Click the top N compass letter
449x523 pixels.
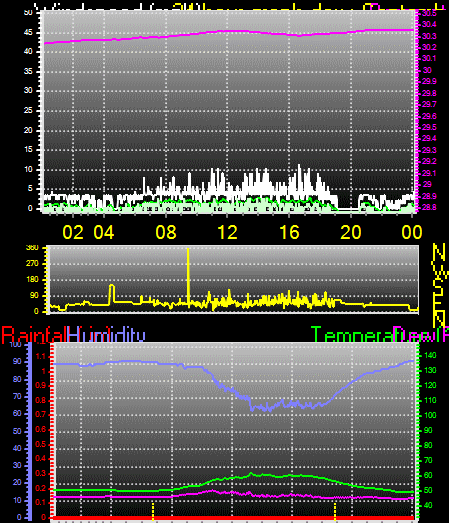click(439, 252)
